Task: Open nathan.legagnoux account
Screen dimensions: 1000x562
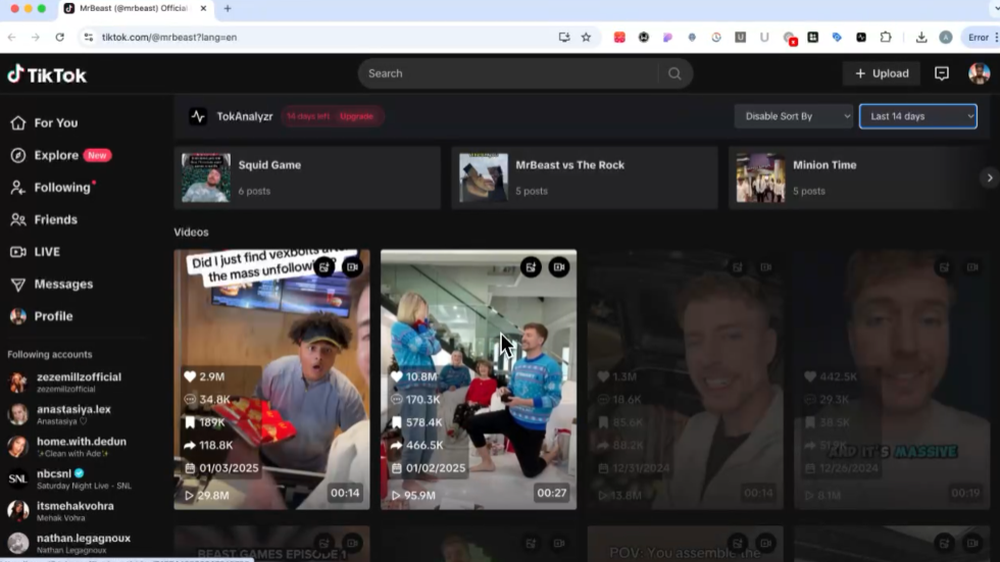Action: click(68, 544)
